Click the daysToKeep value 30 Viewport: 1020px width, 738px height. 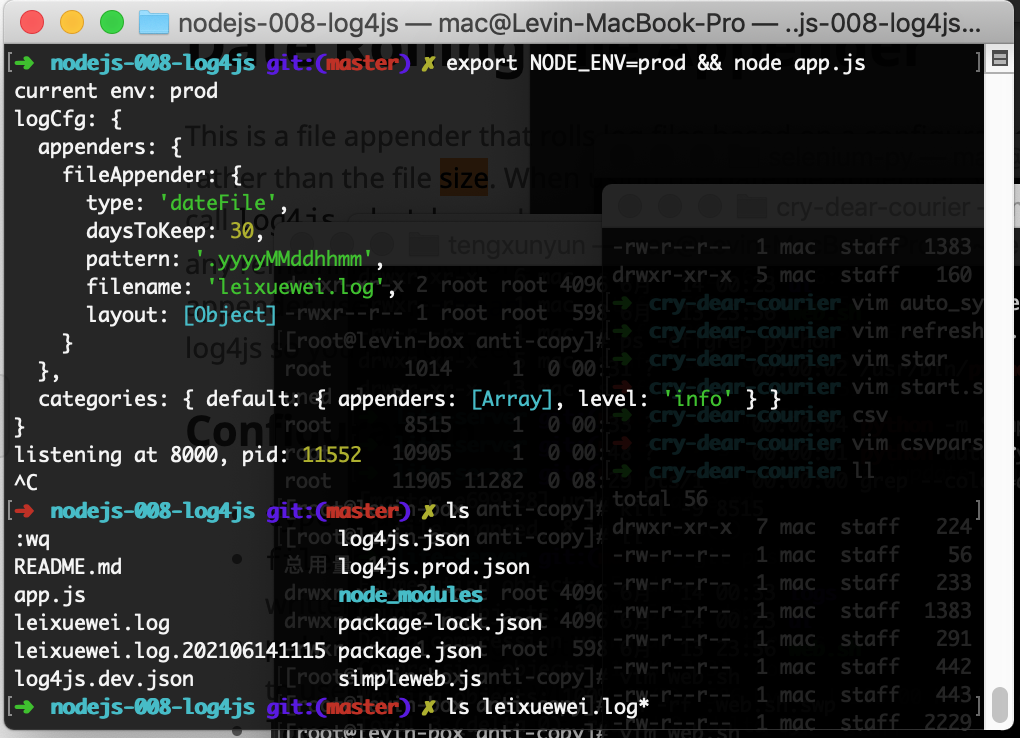pyautogui.click(x=242, y=231)
